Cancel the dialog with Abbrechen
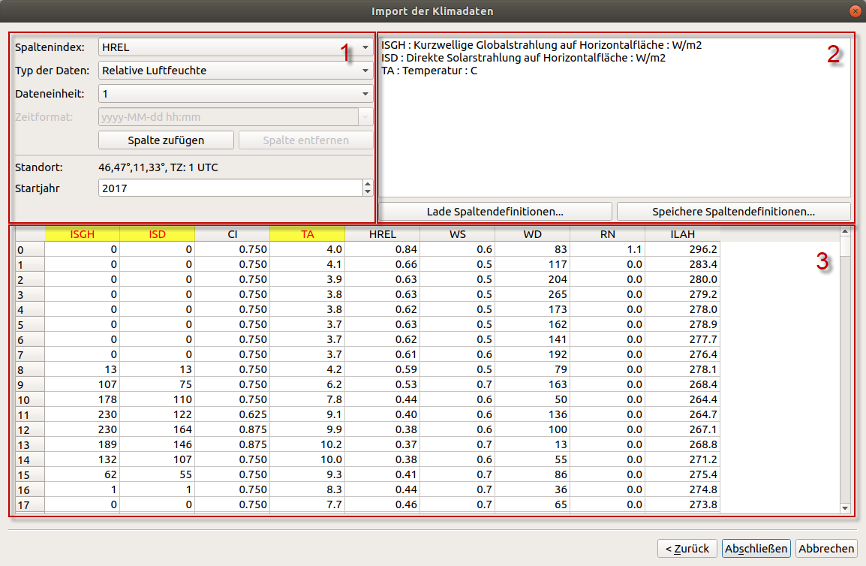 click(x=826, y=548)
